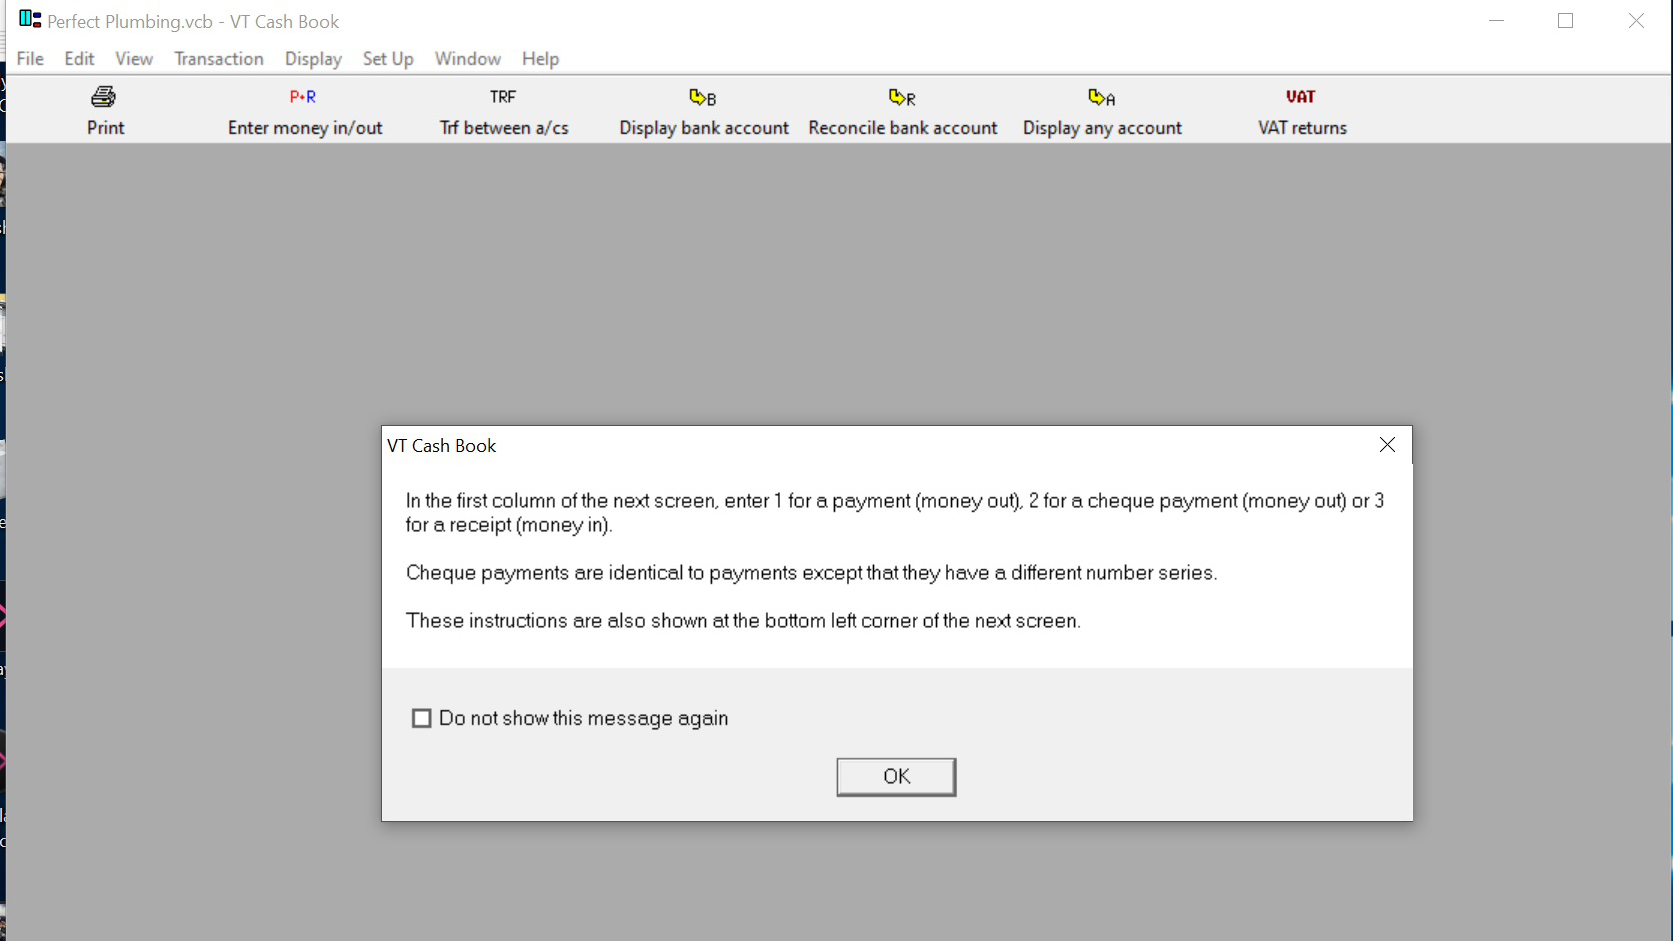
Task: Open the Display bank account icon
Action: point(703,97)
